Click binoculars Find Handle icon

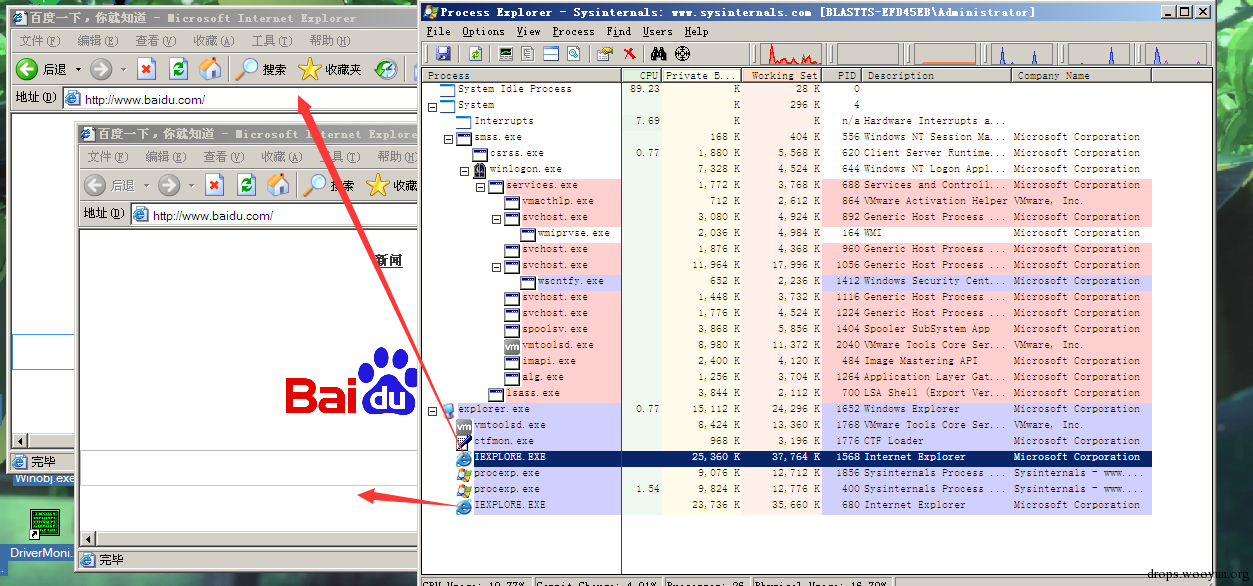coord(660,54)
